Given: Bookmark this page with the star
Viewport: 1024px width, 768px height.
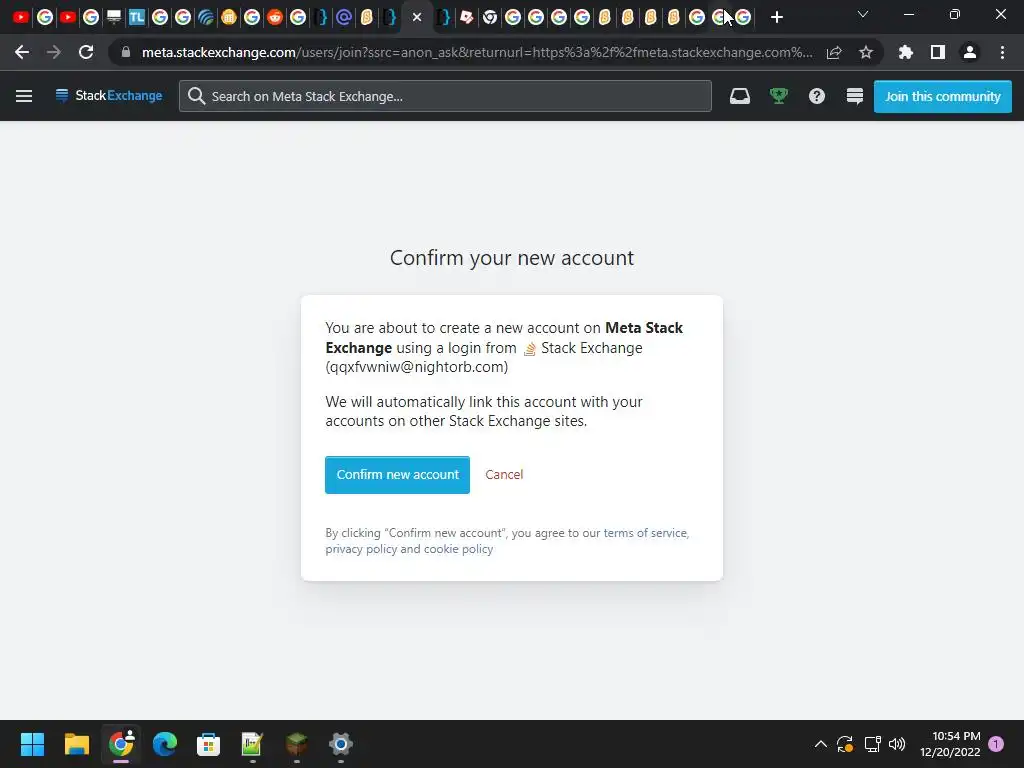Looking at the screenshot, I should click(x=866, y=52).
